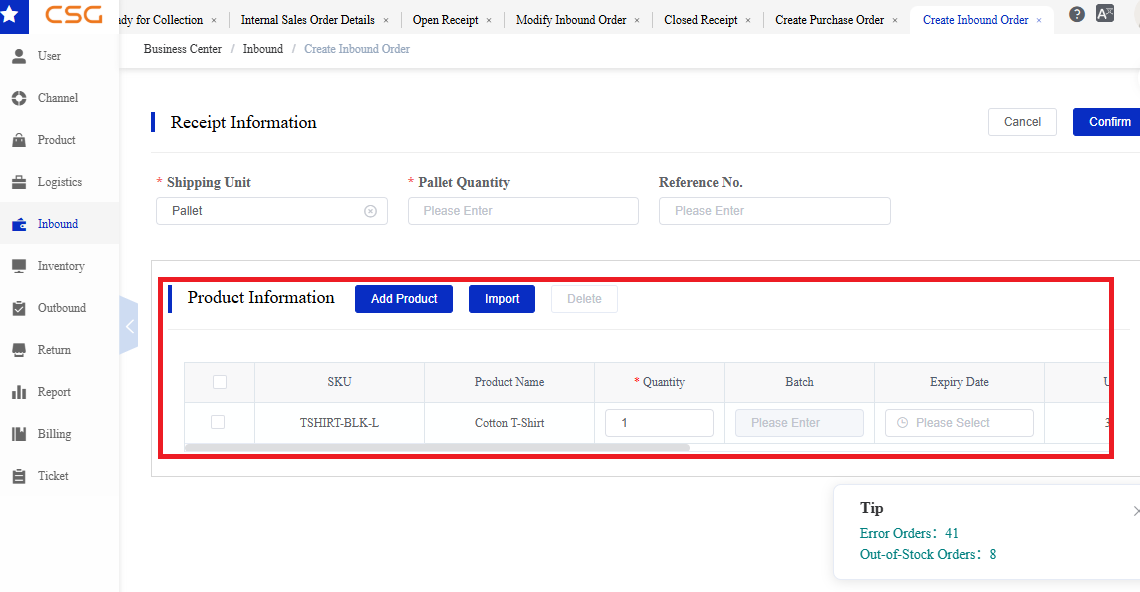Click the disabled Delete button

584,299
